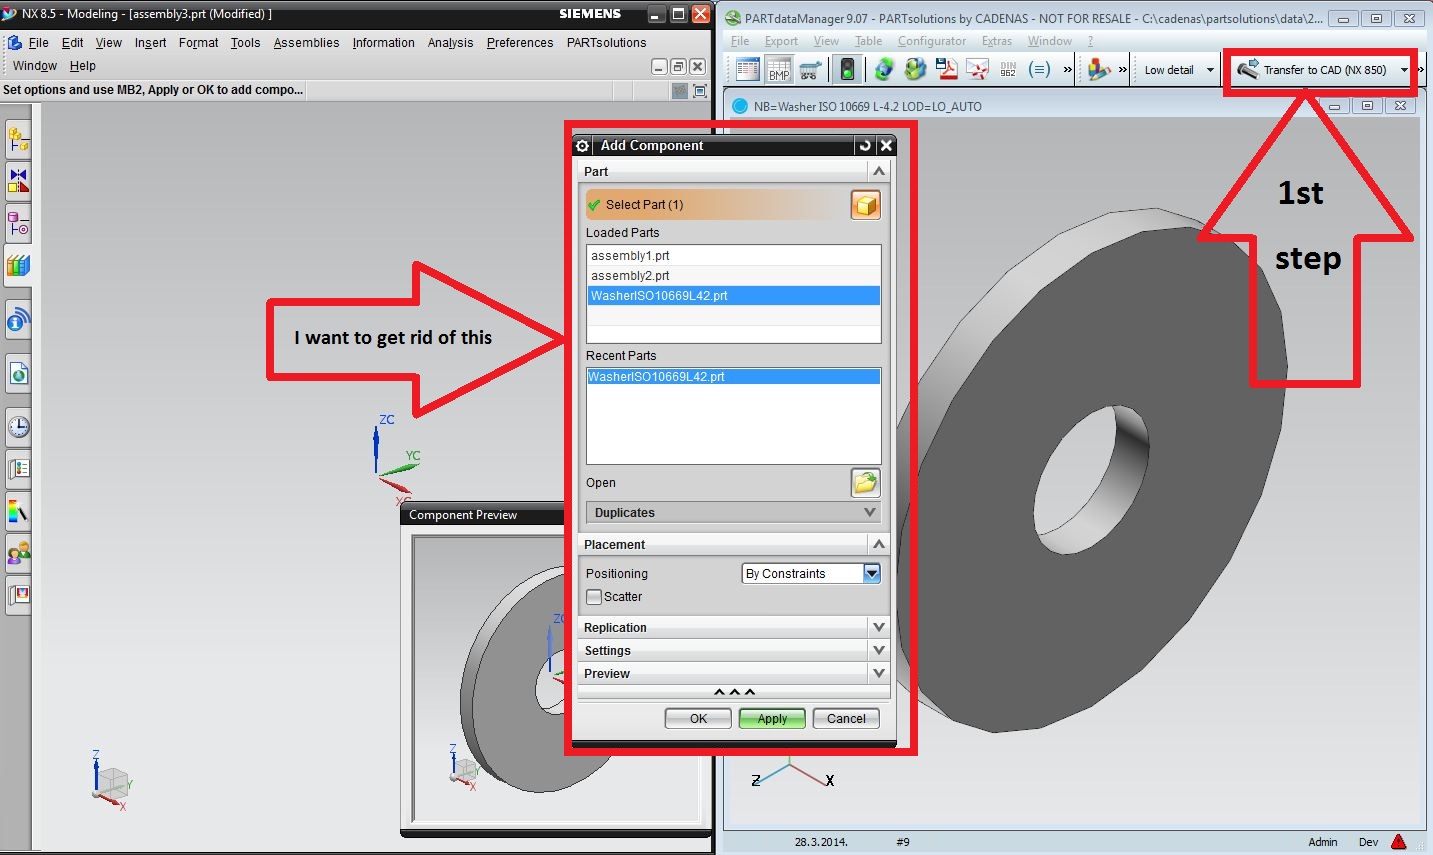Click the collapse-dialog triple-caret bar
Viewport: 1433px width, 855px height.
(734, 692)
